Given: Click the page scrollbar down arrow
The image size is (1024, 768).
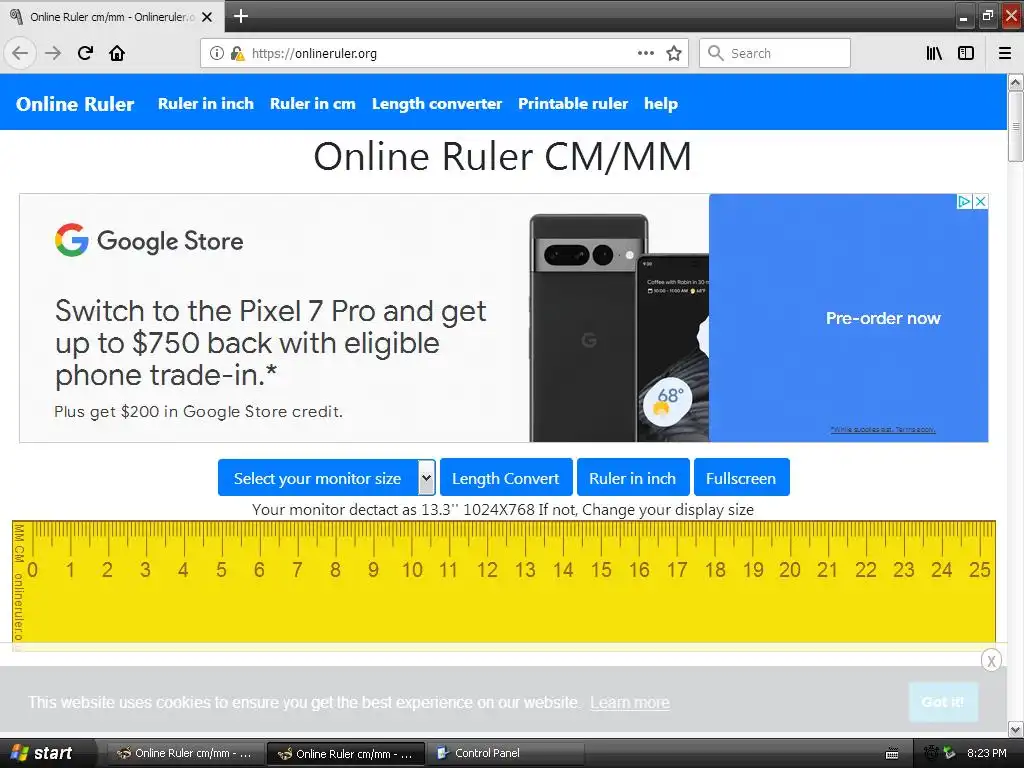Looking at the screenshot, I should pos(1016,729).
